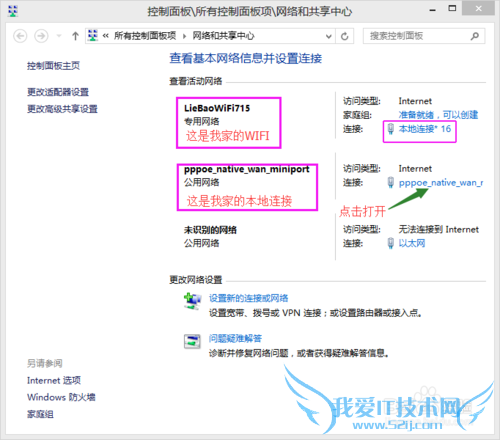Open 更改高级共享设置 link

(62, 109)
